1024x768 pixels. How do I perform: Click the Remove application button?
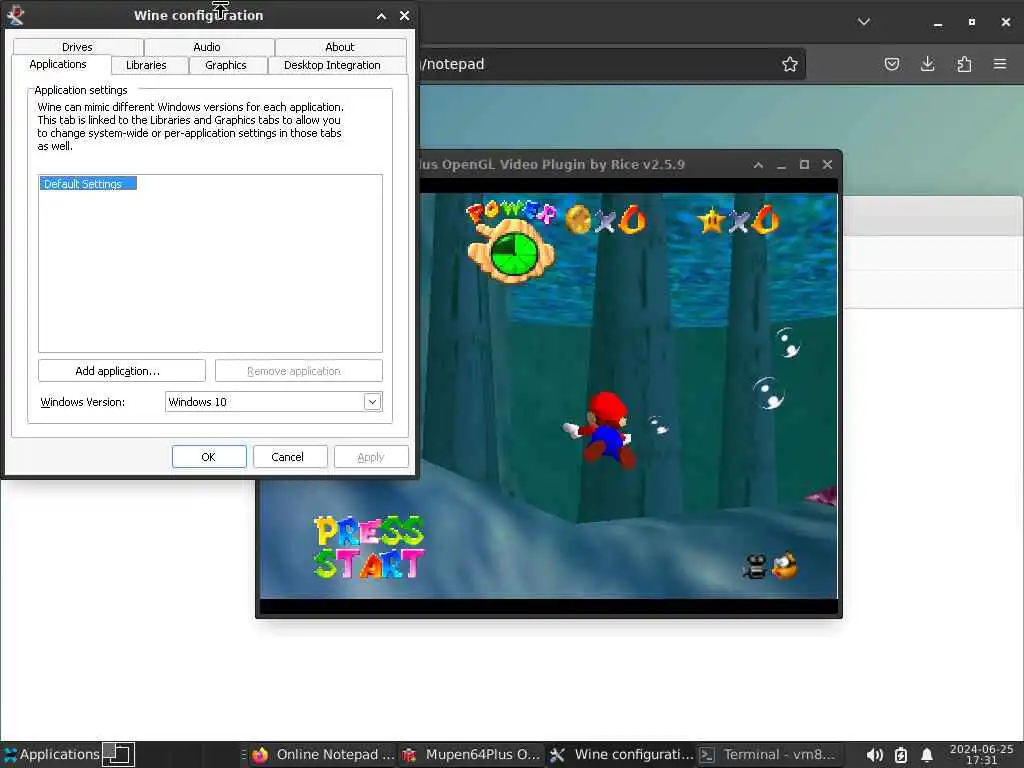pos(298,371)
